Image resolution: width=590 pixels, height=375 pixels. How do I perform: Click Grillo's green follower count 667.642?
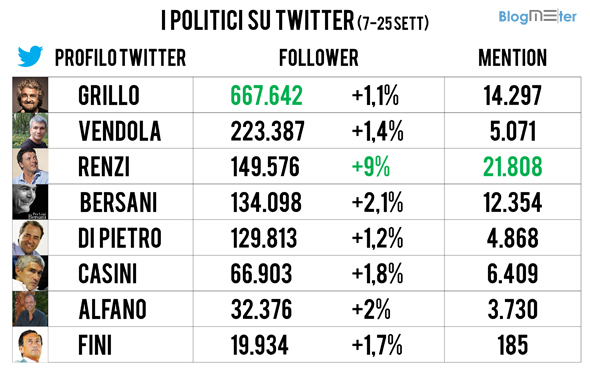(266, 95)
